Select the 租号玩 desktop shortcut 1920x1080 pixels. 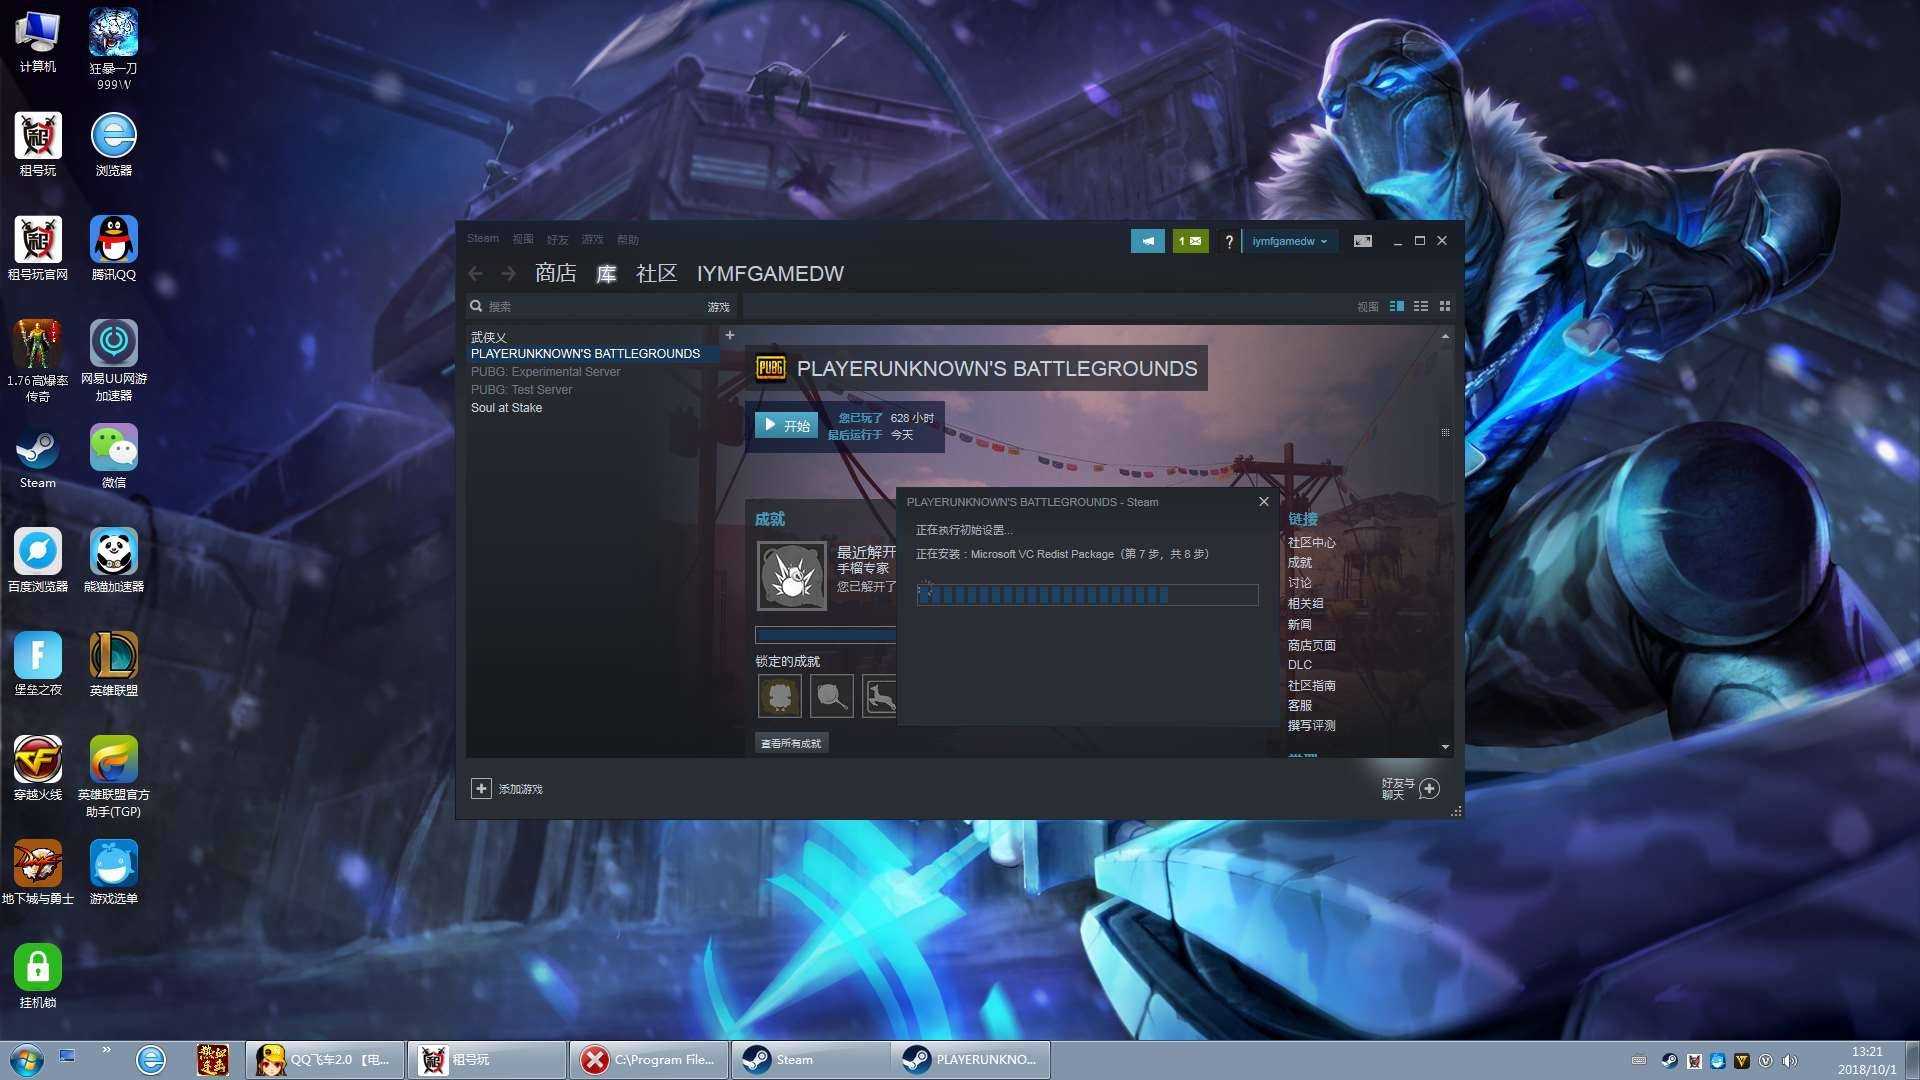38,145
